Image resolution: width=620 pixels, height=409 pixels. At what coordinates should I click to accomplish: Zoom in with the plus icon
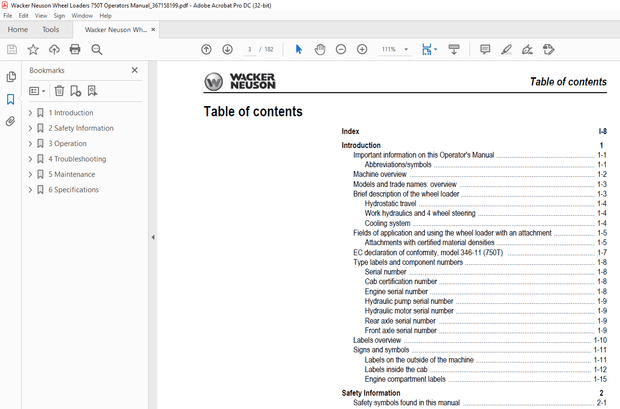coord(362,49)
